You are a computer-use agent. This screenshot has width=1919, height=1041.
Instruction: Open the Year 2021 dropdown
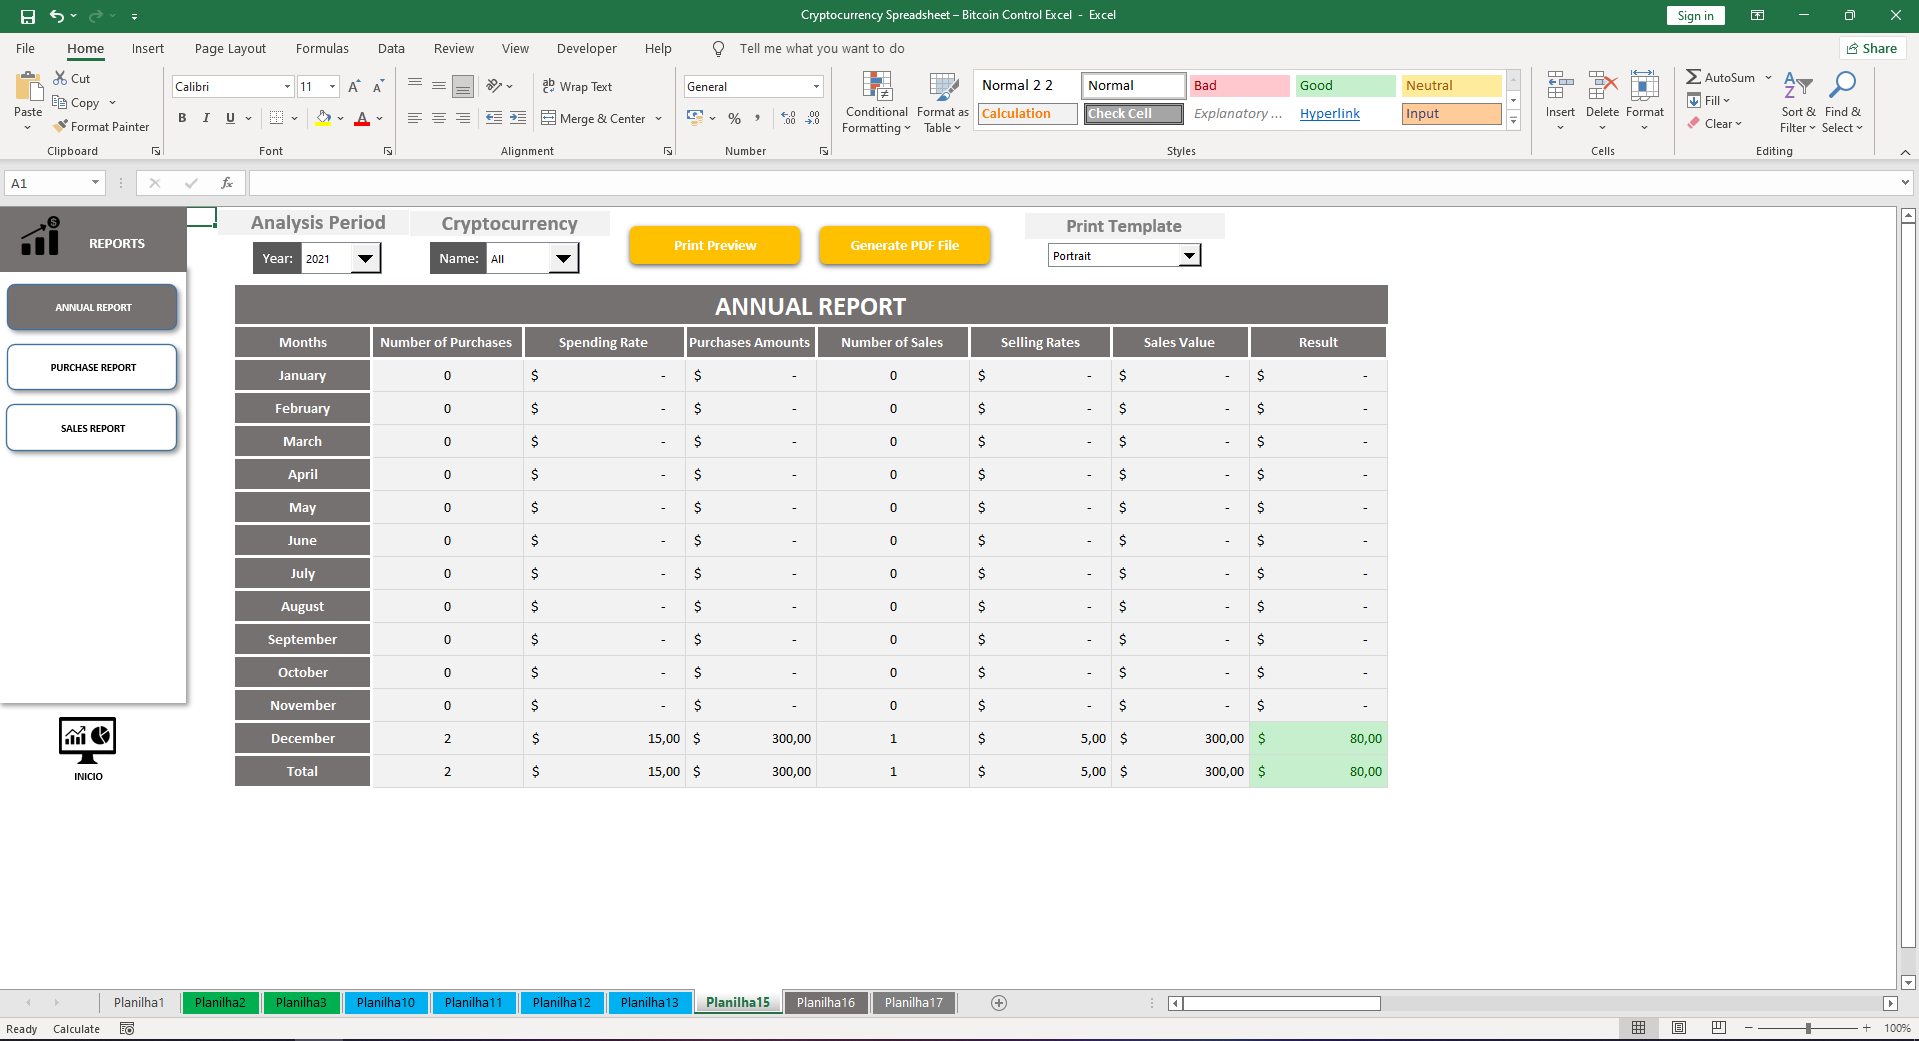click(366, 259)
